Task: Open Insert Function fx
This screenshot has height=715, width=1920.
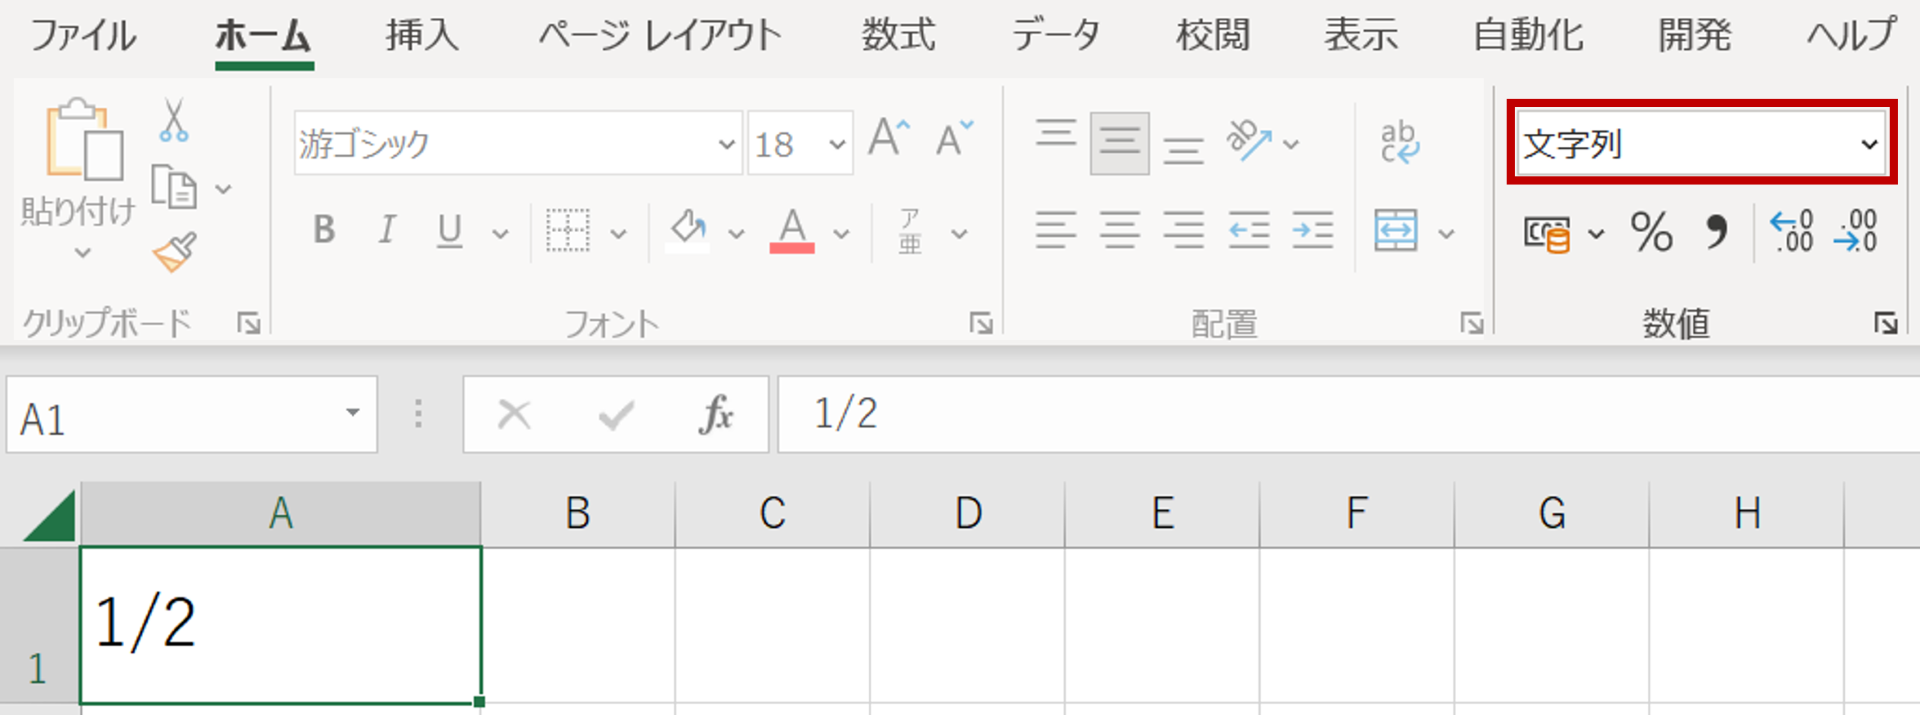Action: pyautogui.click(x=716, y=414)
